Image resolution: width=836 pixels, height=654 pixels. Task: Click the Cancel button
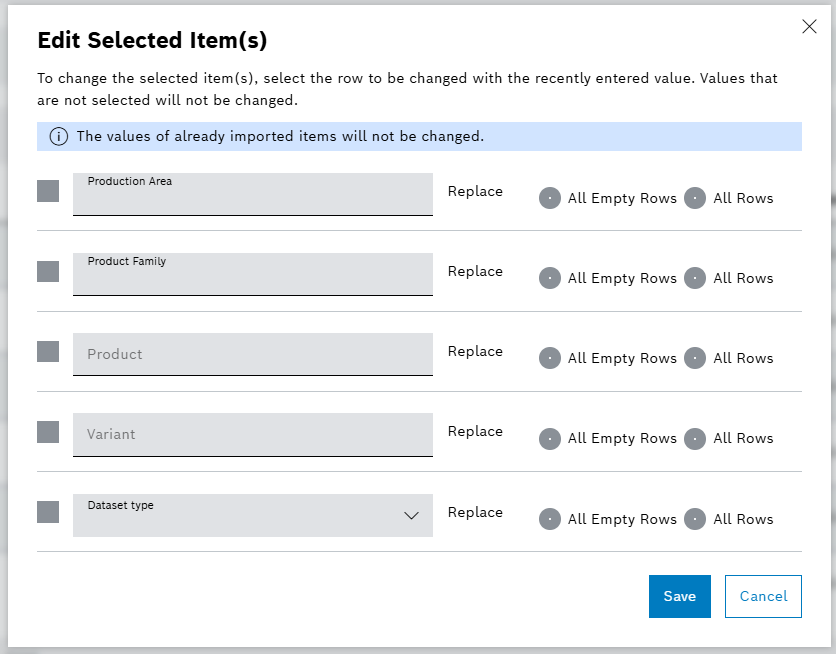763,596
